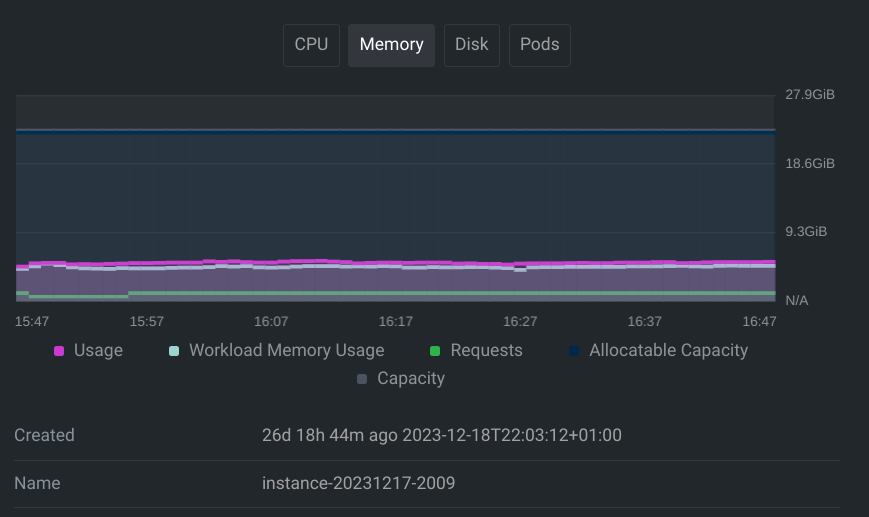This screenshot has width=869, height=517.
Task: Toggle Allocatable Capacity legend entry
Action: click(x=668, y=351)
